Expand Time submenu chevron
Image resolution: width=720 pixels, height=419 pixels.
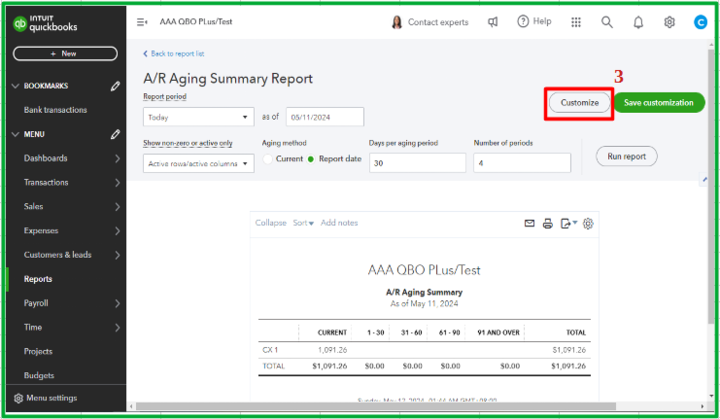click(118, 328)
